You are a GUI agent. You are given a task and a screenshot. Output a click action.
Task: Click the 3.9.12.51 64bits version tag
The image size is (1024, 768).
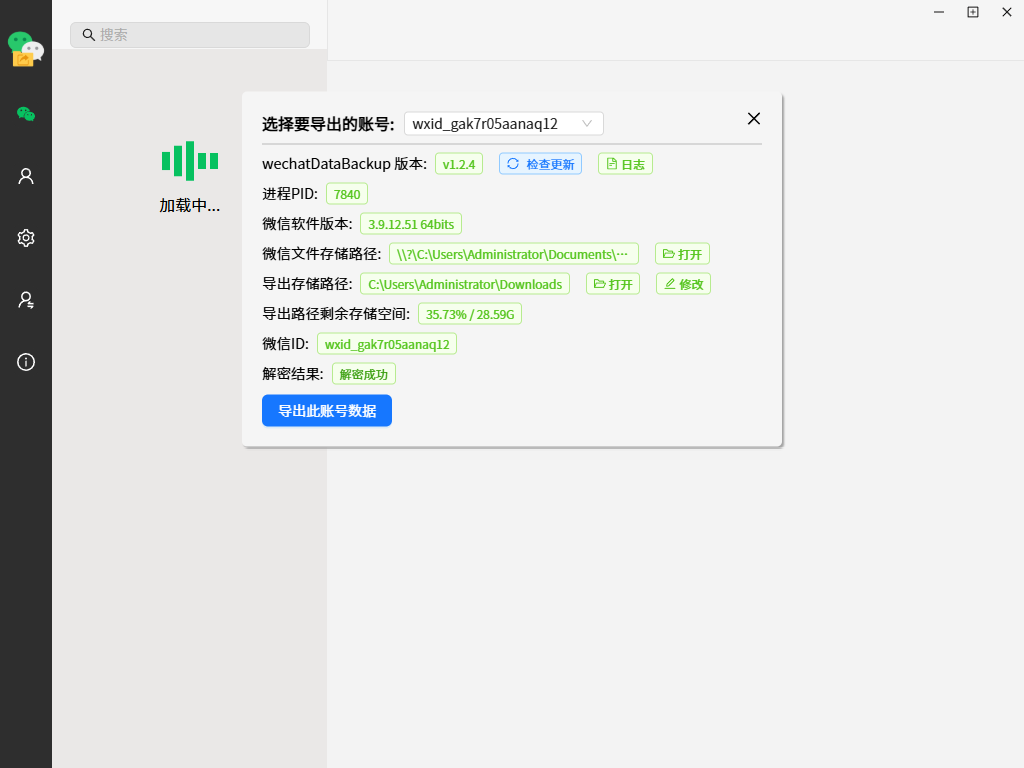pyautogui.click(x=411, y=224)
